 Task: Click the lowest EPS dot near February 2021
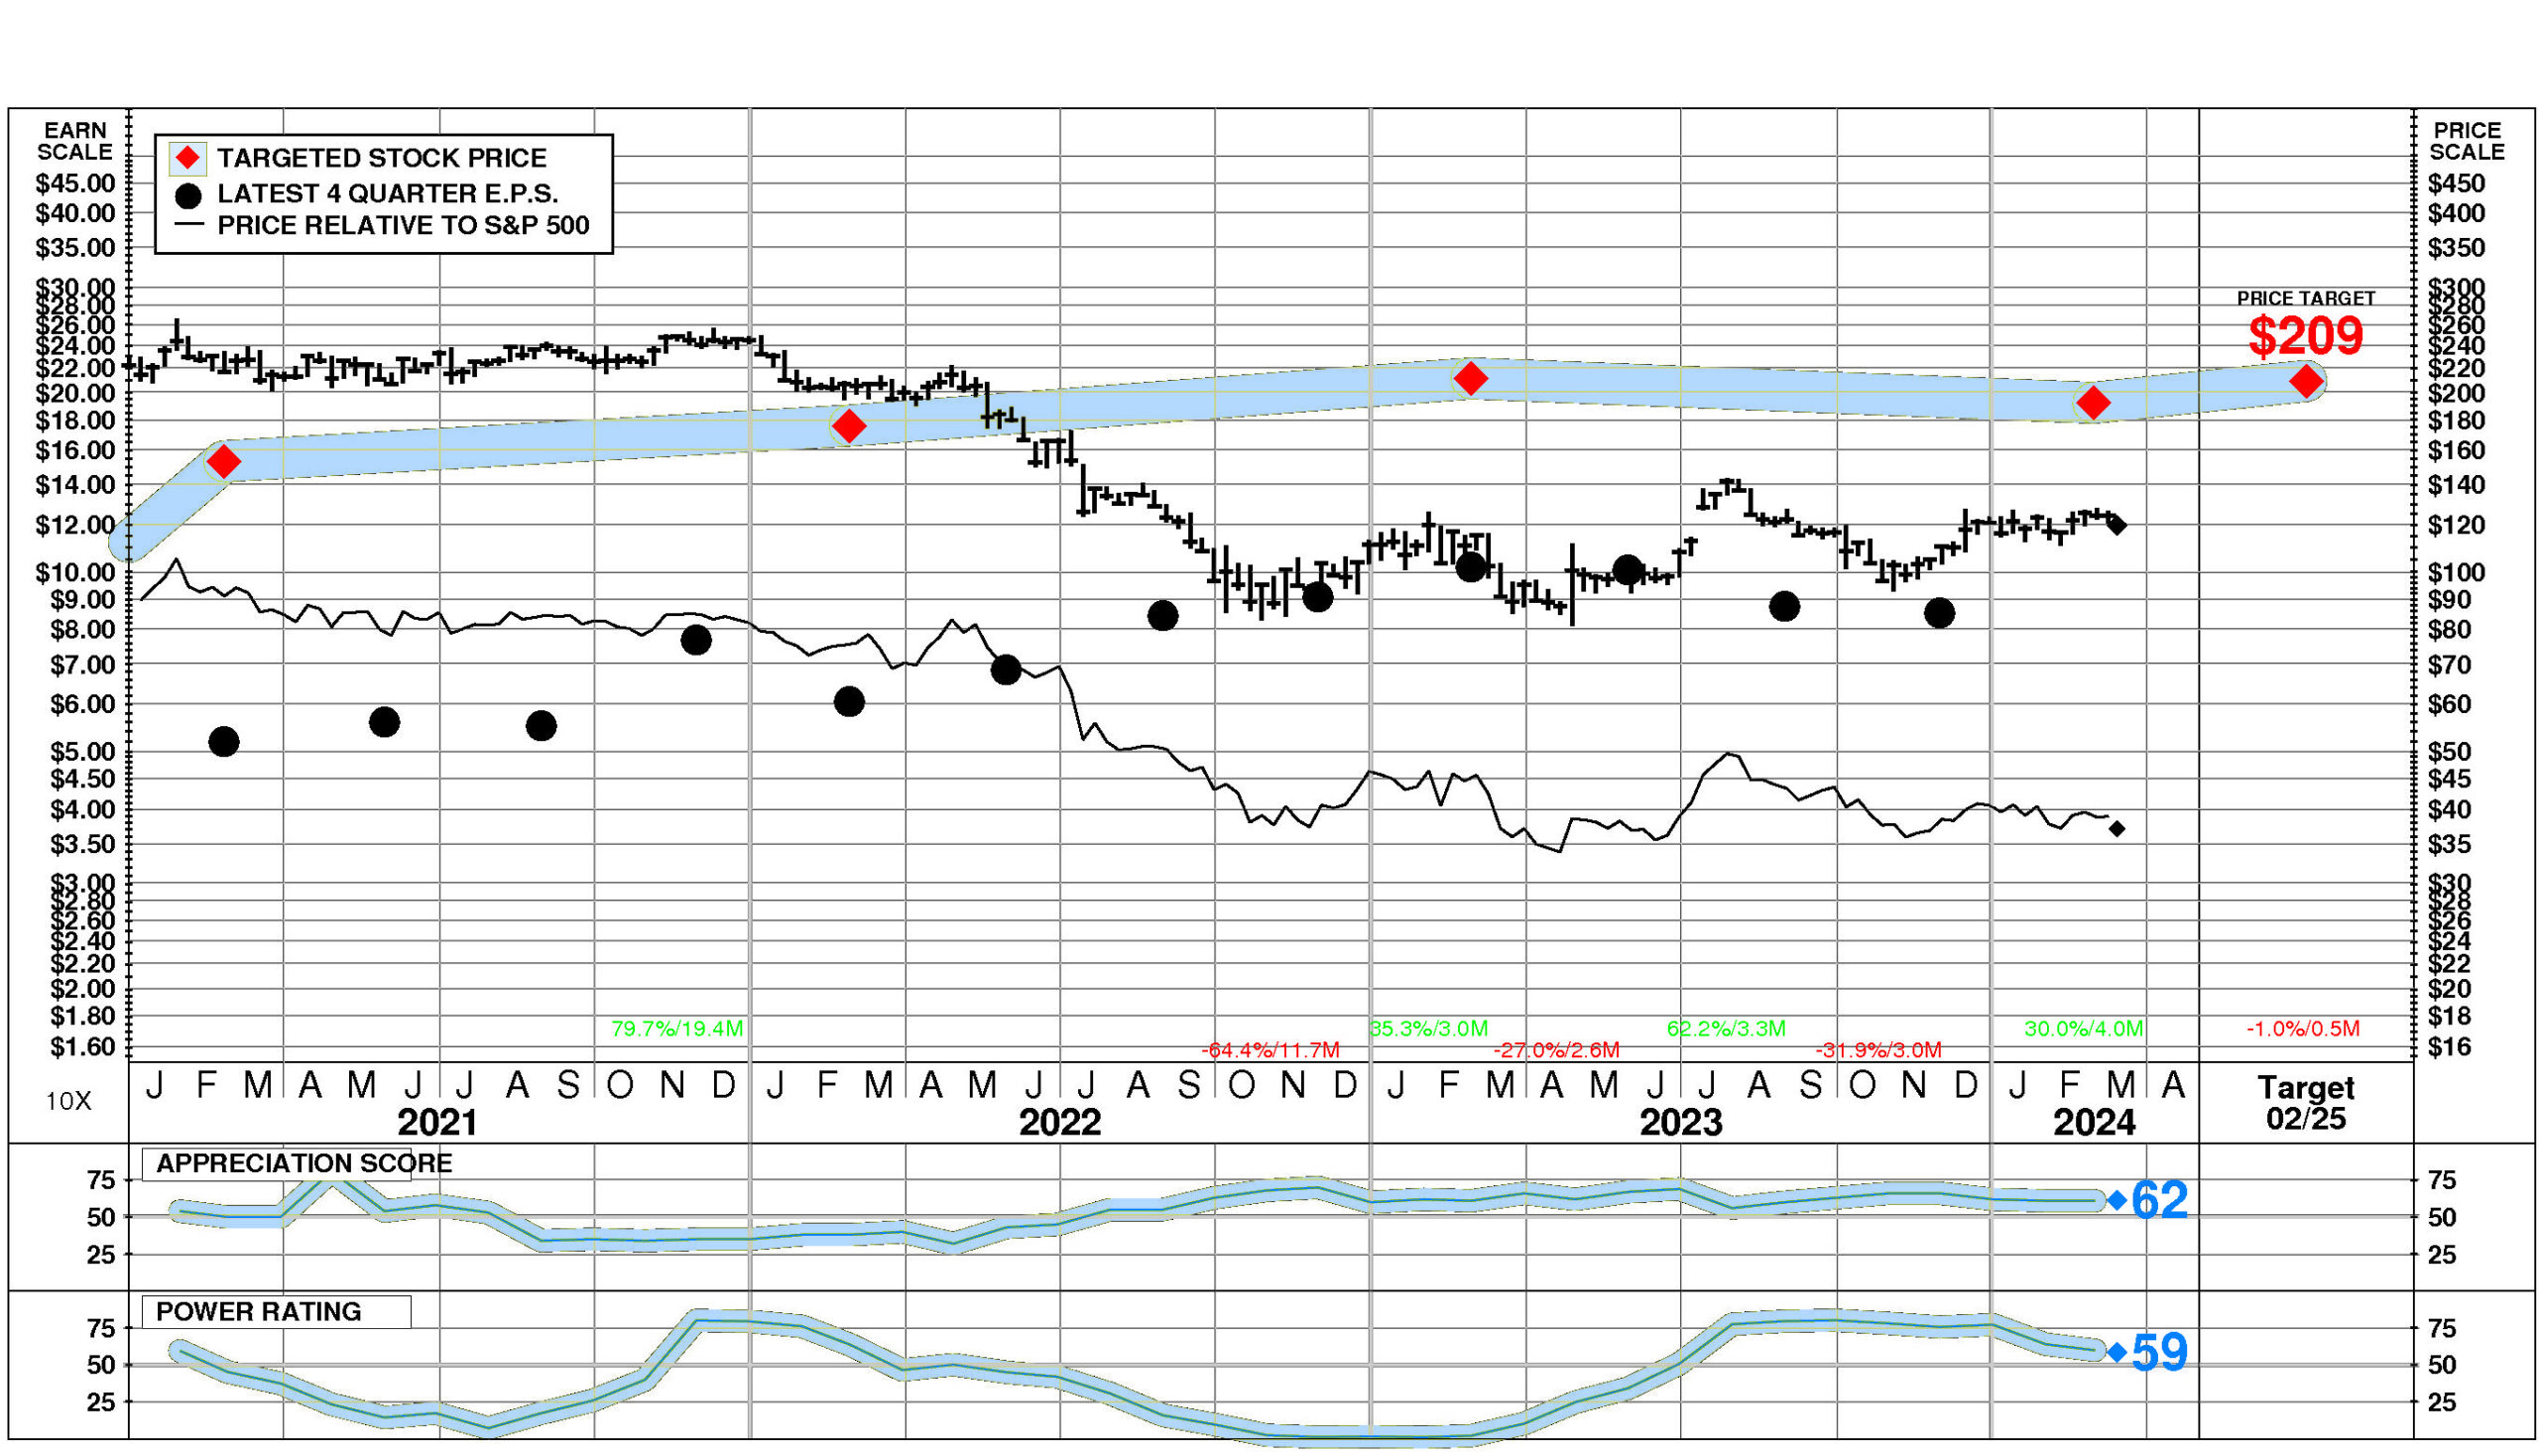(224, 742)
